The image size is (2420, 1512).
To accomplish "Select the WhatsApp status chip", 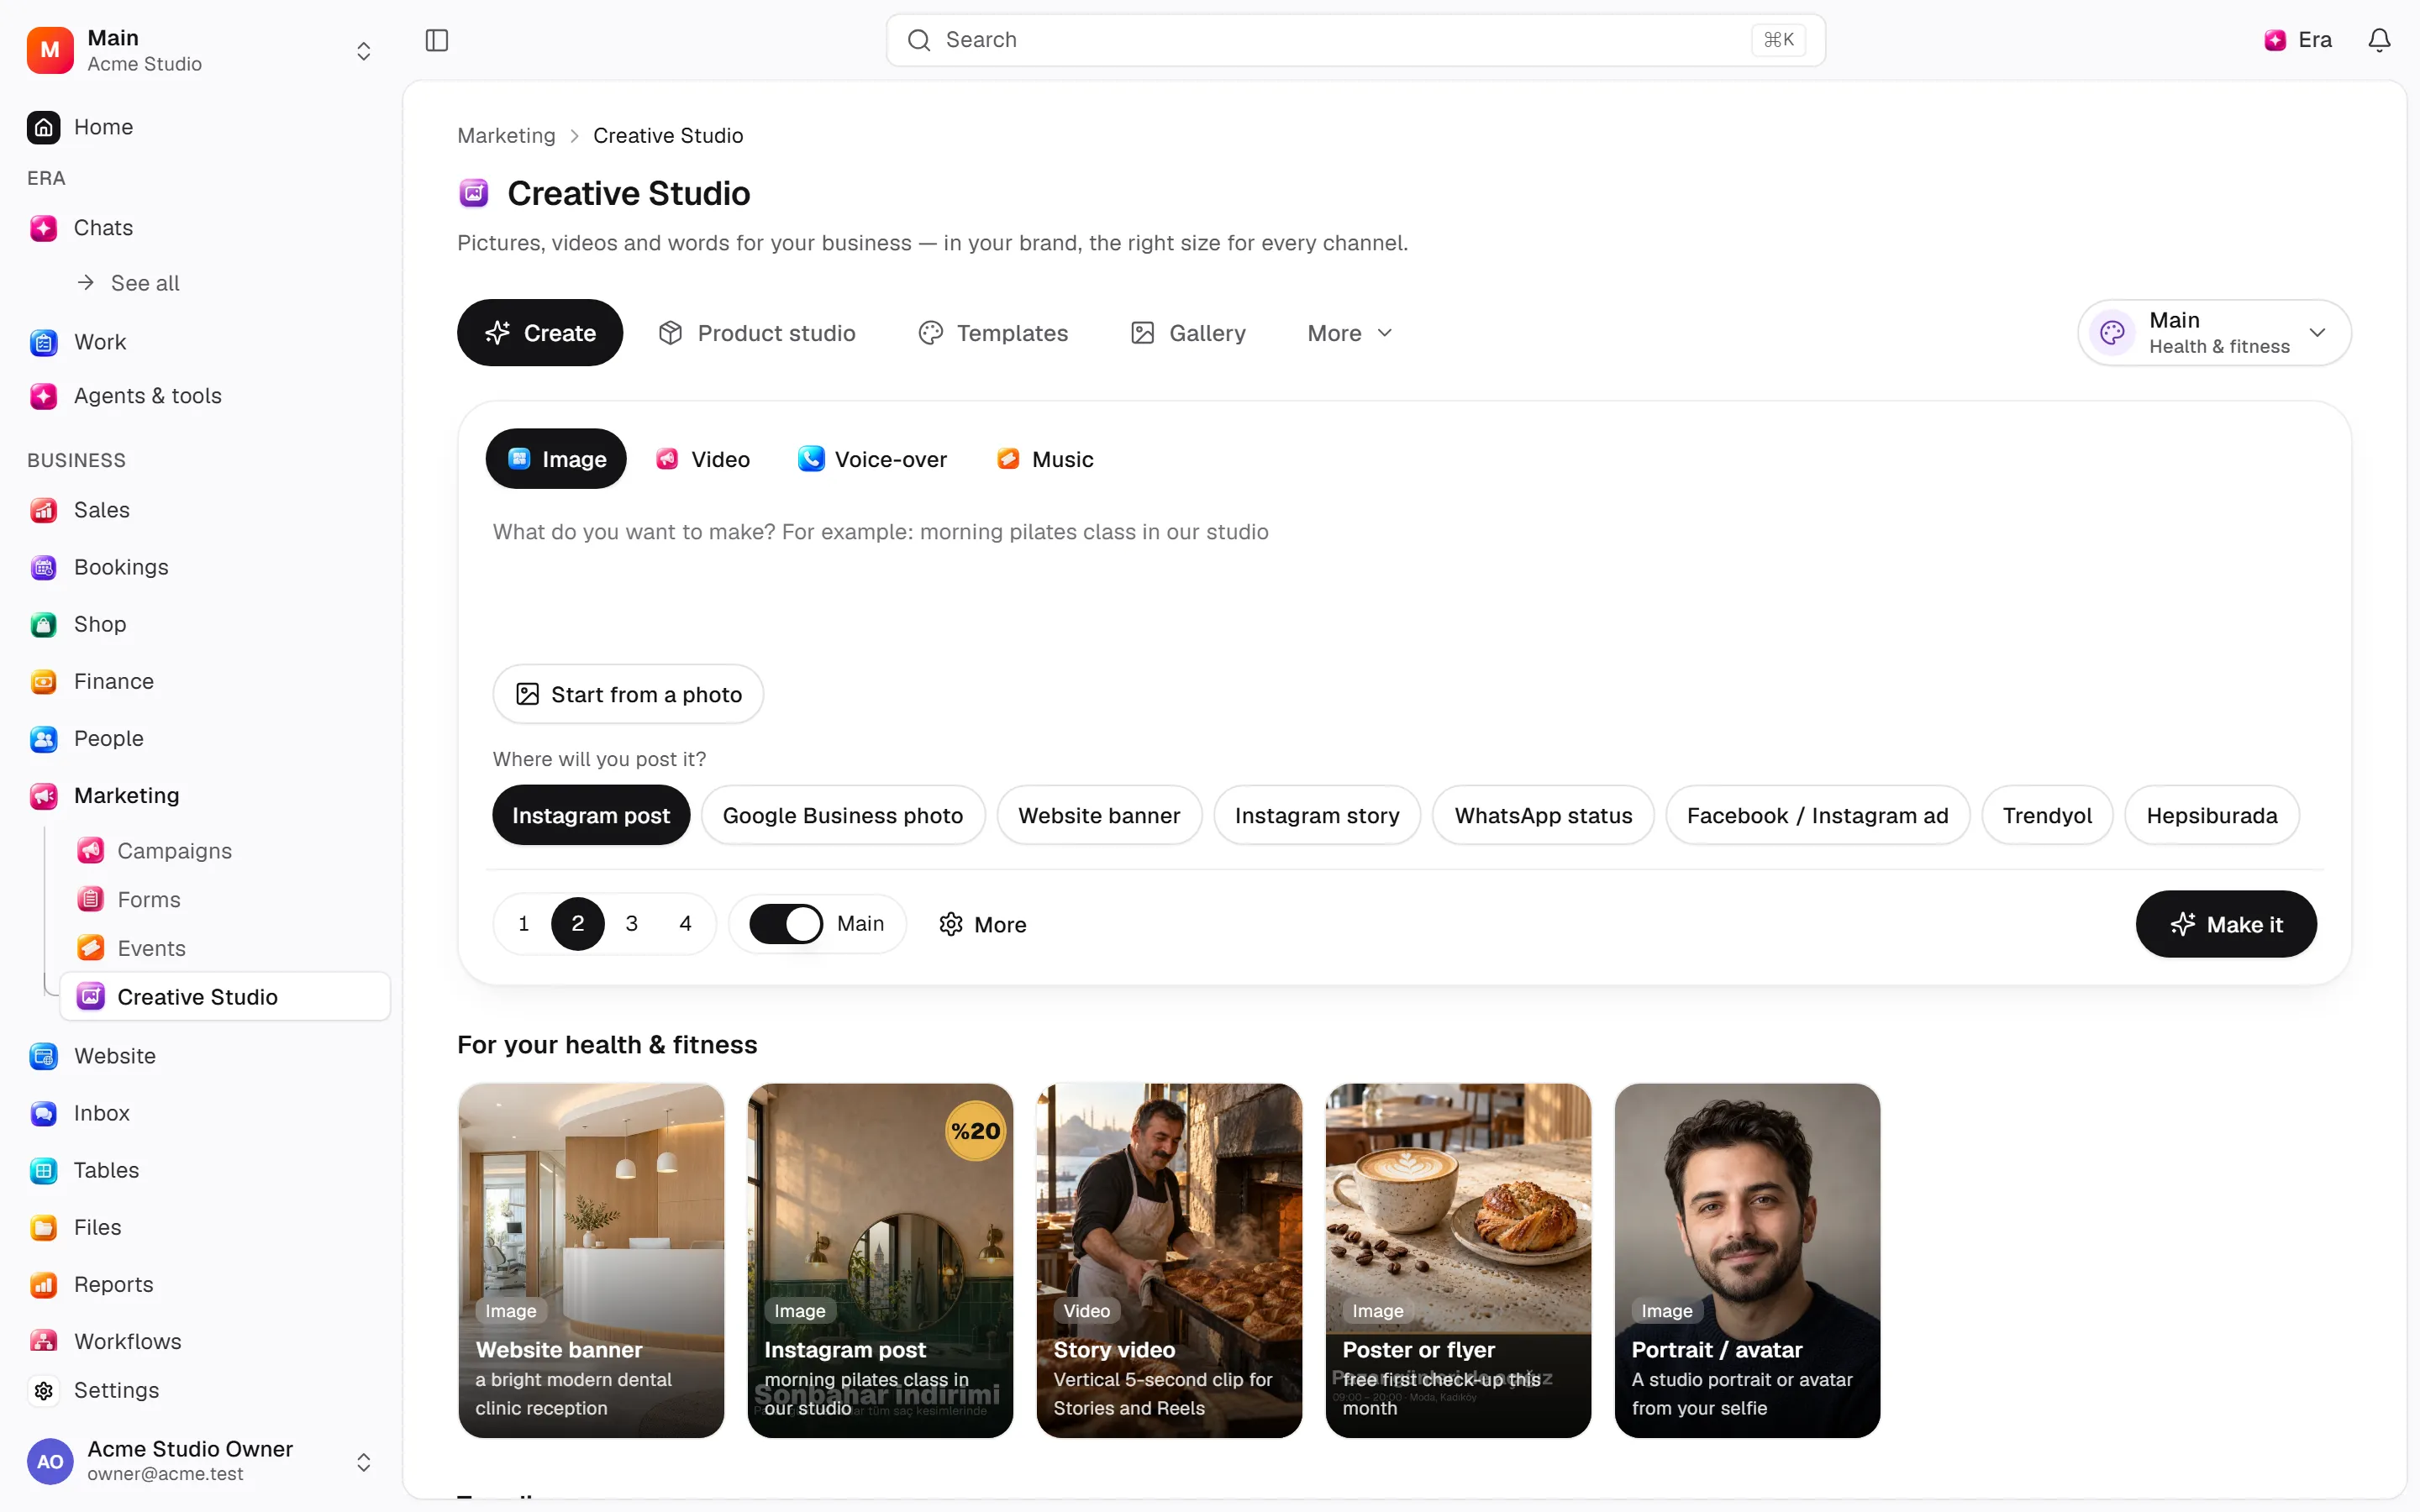I will coord(1543,815).
